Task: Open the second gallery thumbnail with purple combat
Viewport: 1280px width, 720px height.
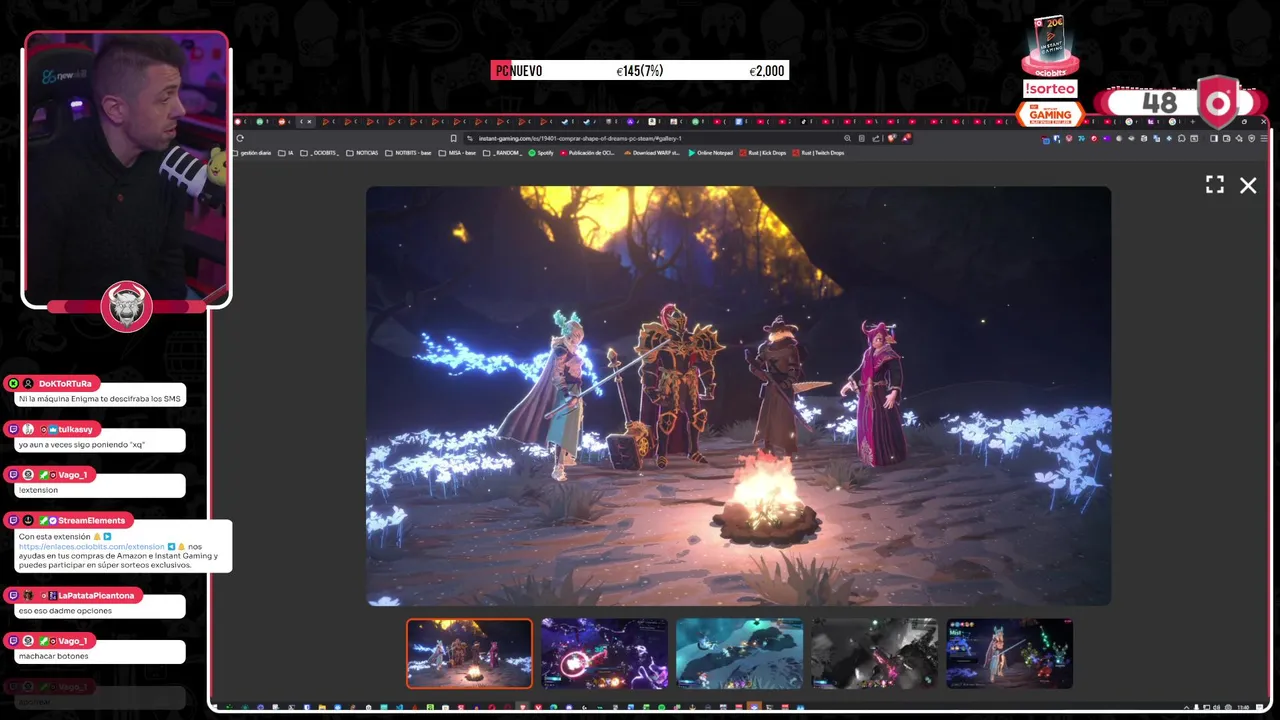Action: 604,653
